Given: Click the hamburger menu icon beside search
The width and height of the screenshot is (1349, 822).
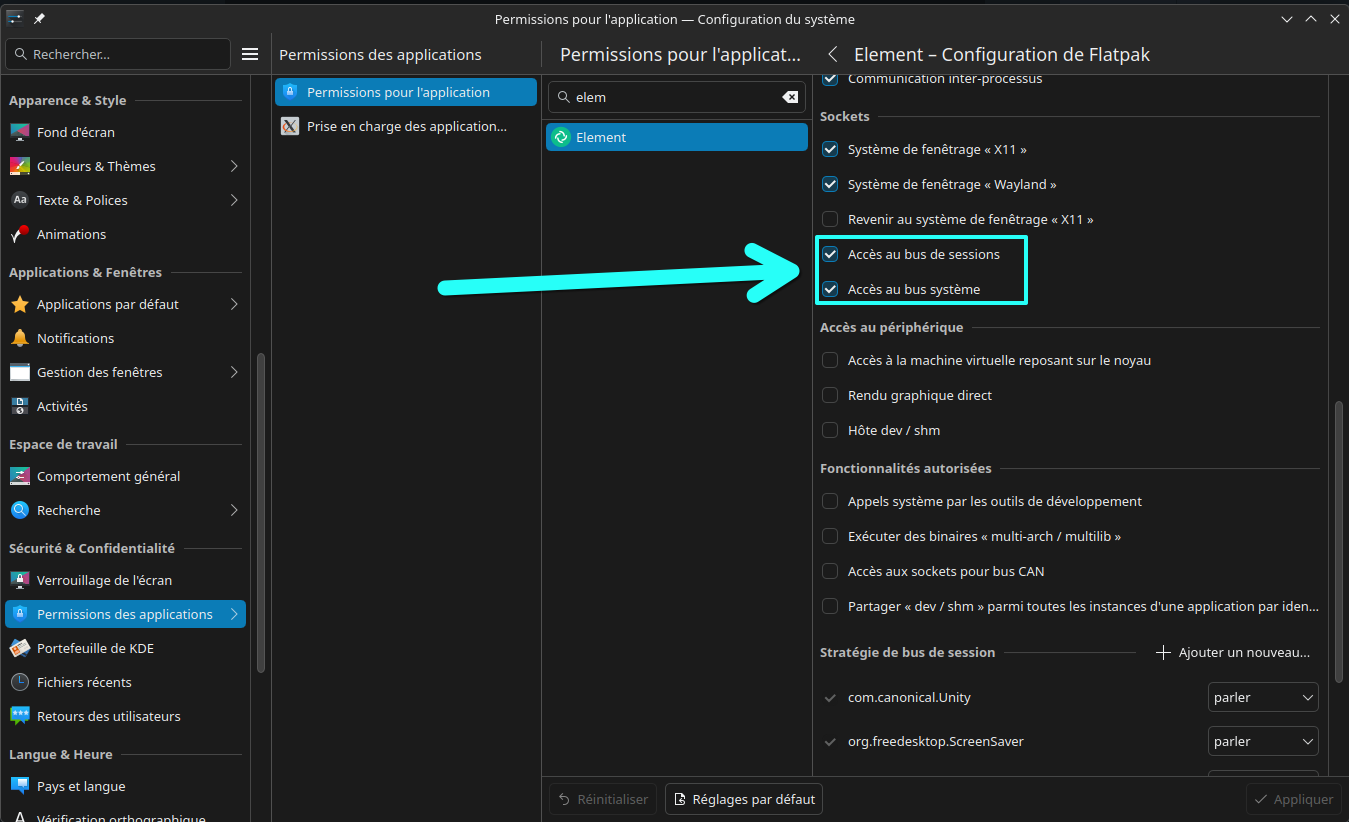Looking at the screenshot, I should click(x=250, y=54).
